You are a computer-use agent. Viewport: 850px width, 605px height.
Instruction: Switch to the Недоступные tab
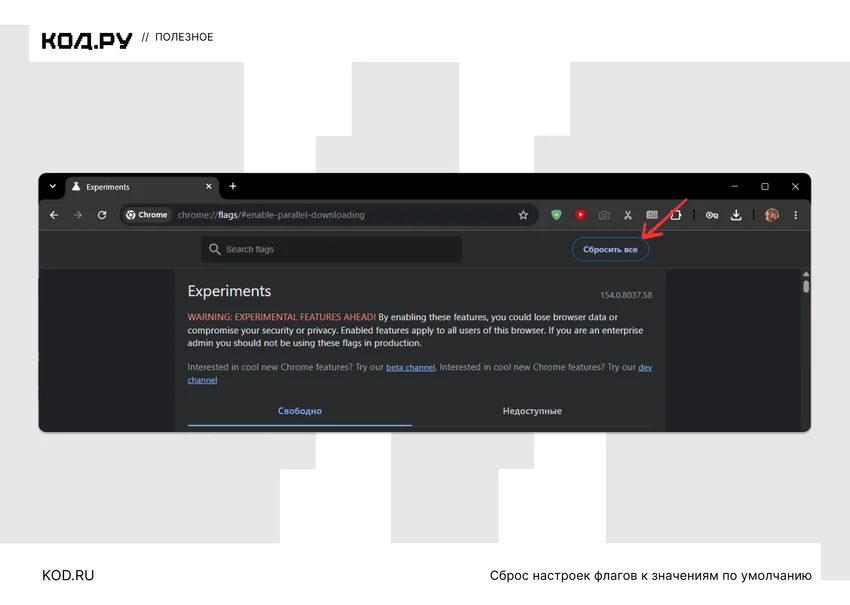click(x=532, y=411)
